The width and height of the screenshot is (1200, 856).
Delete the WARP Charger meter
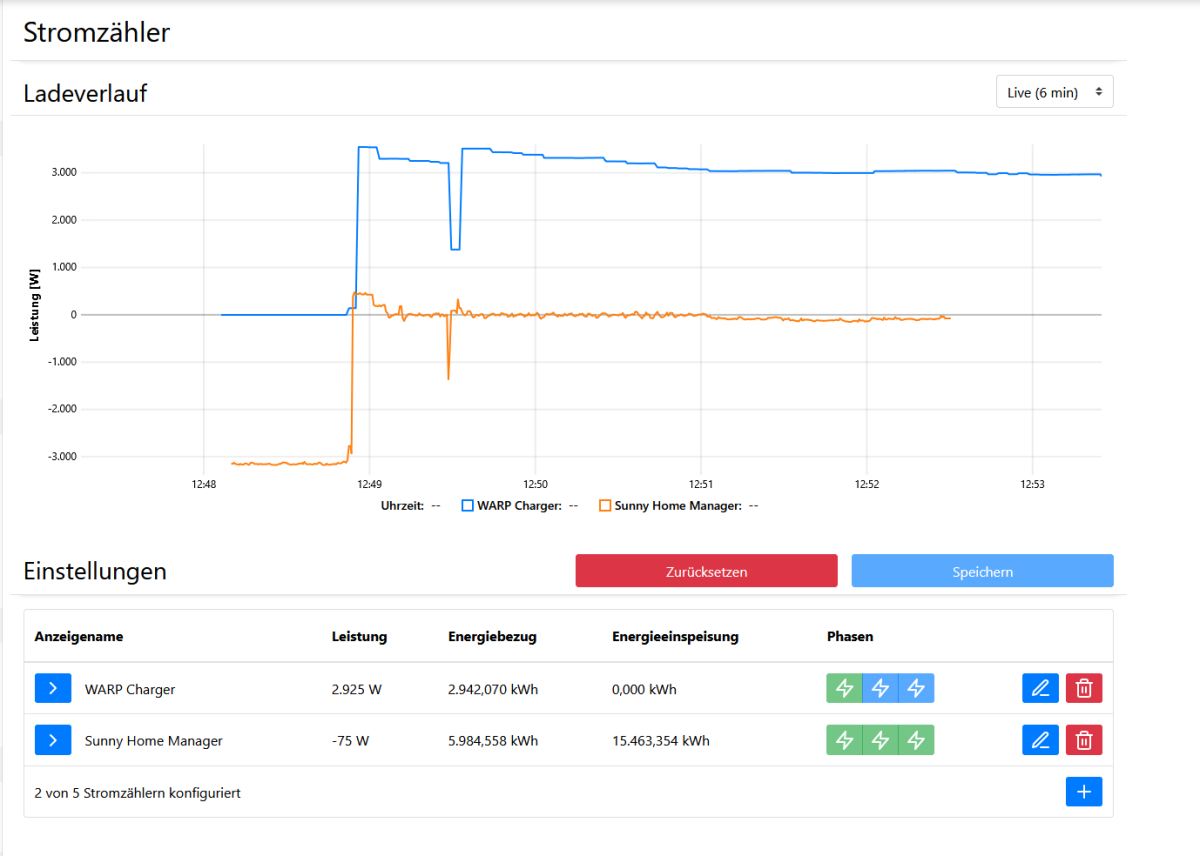(x=1084, y=688)
